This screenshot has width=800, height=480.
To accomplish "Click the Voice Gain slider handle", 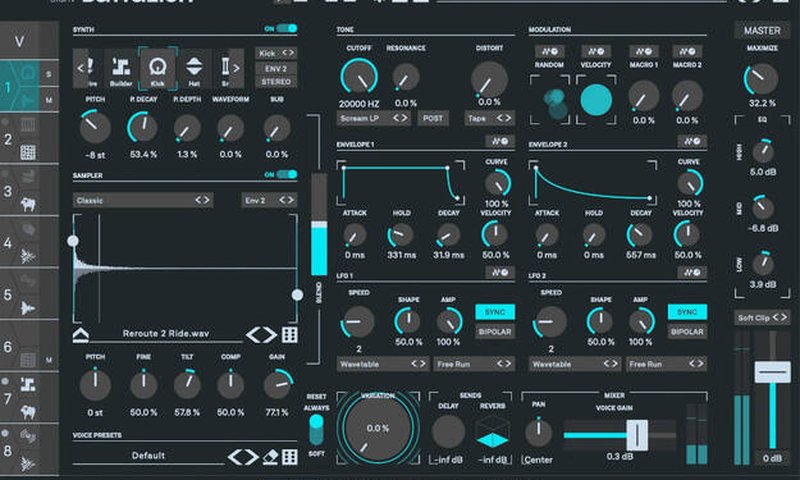I will (x=633, y=435).
